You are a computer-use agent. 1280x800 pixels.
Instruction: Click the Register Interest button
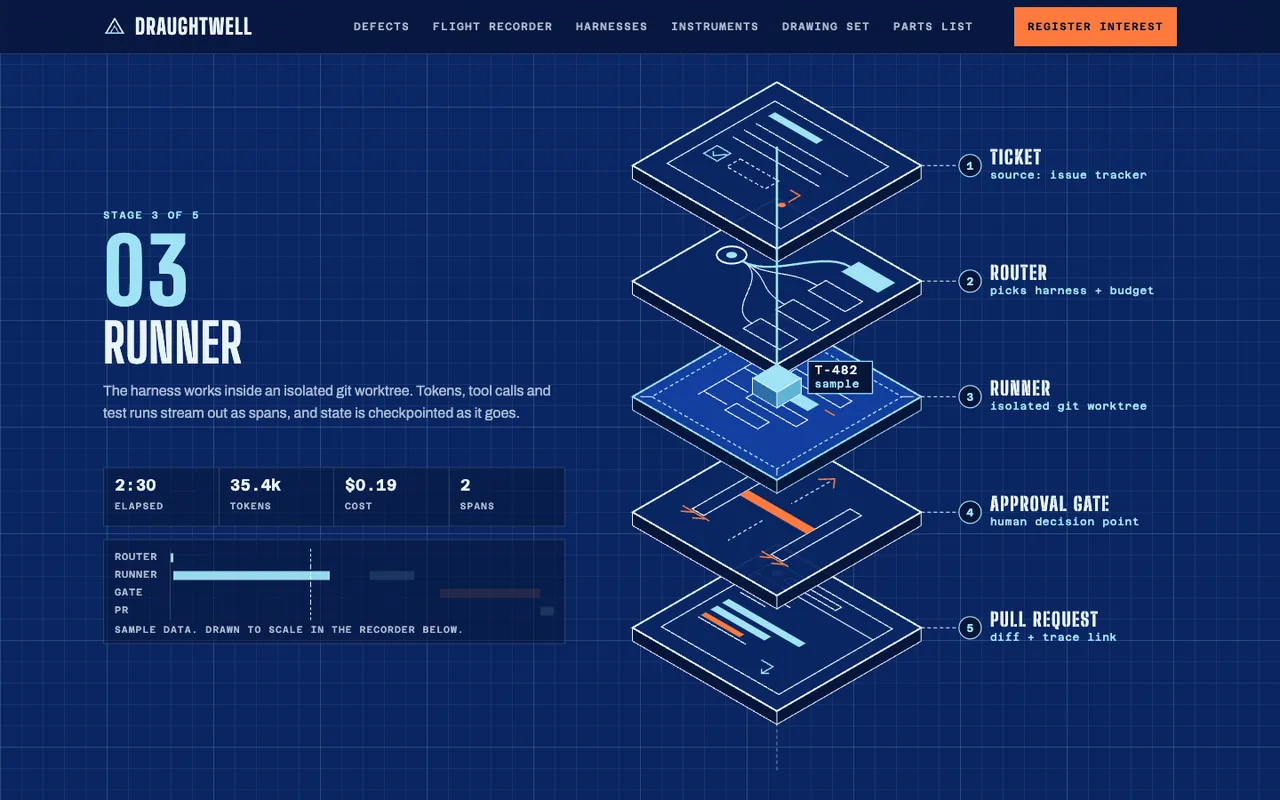(x=1095, y=27)
